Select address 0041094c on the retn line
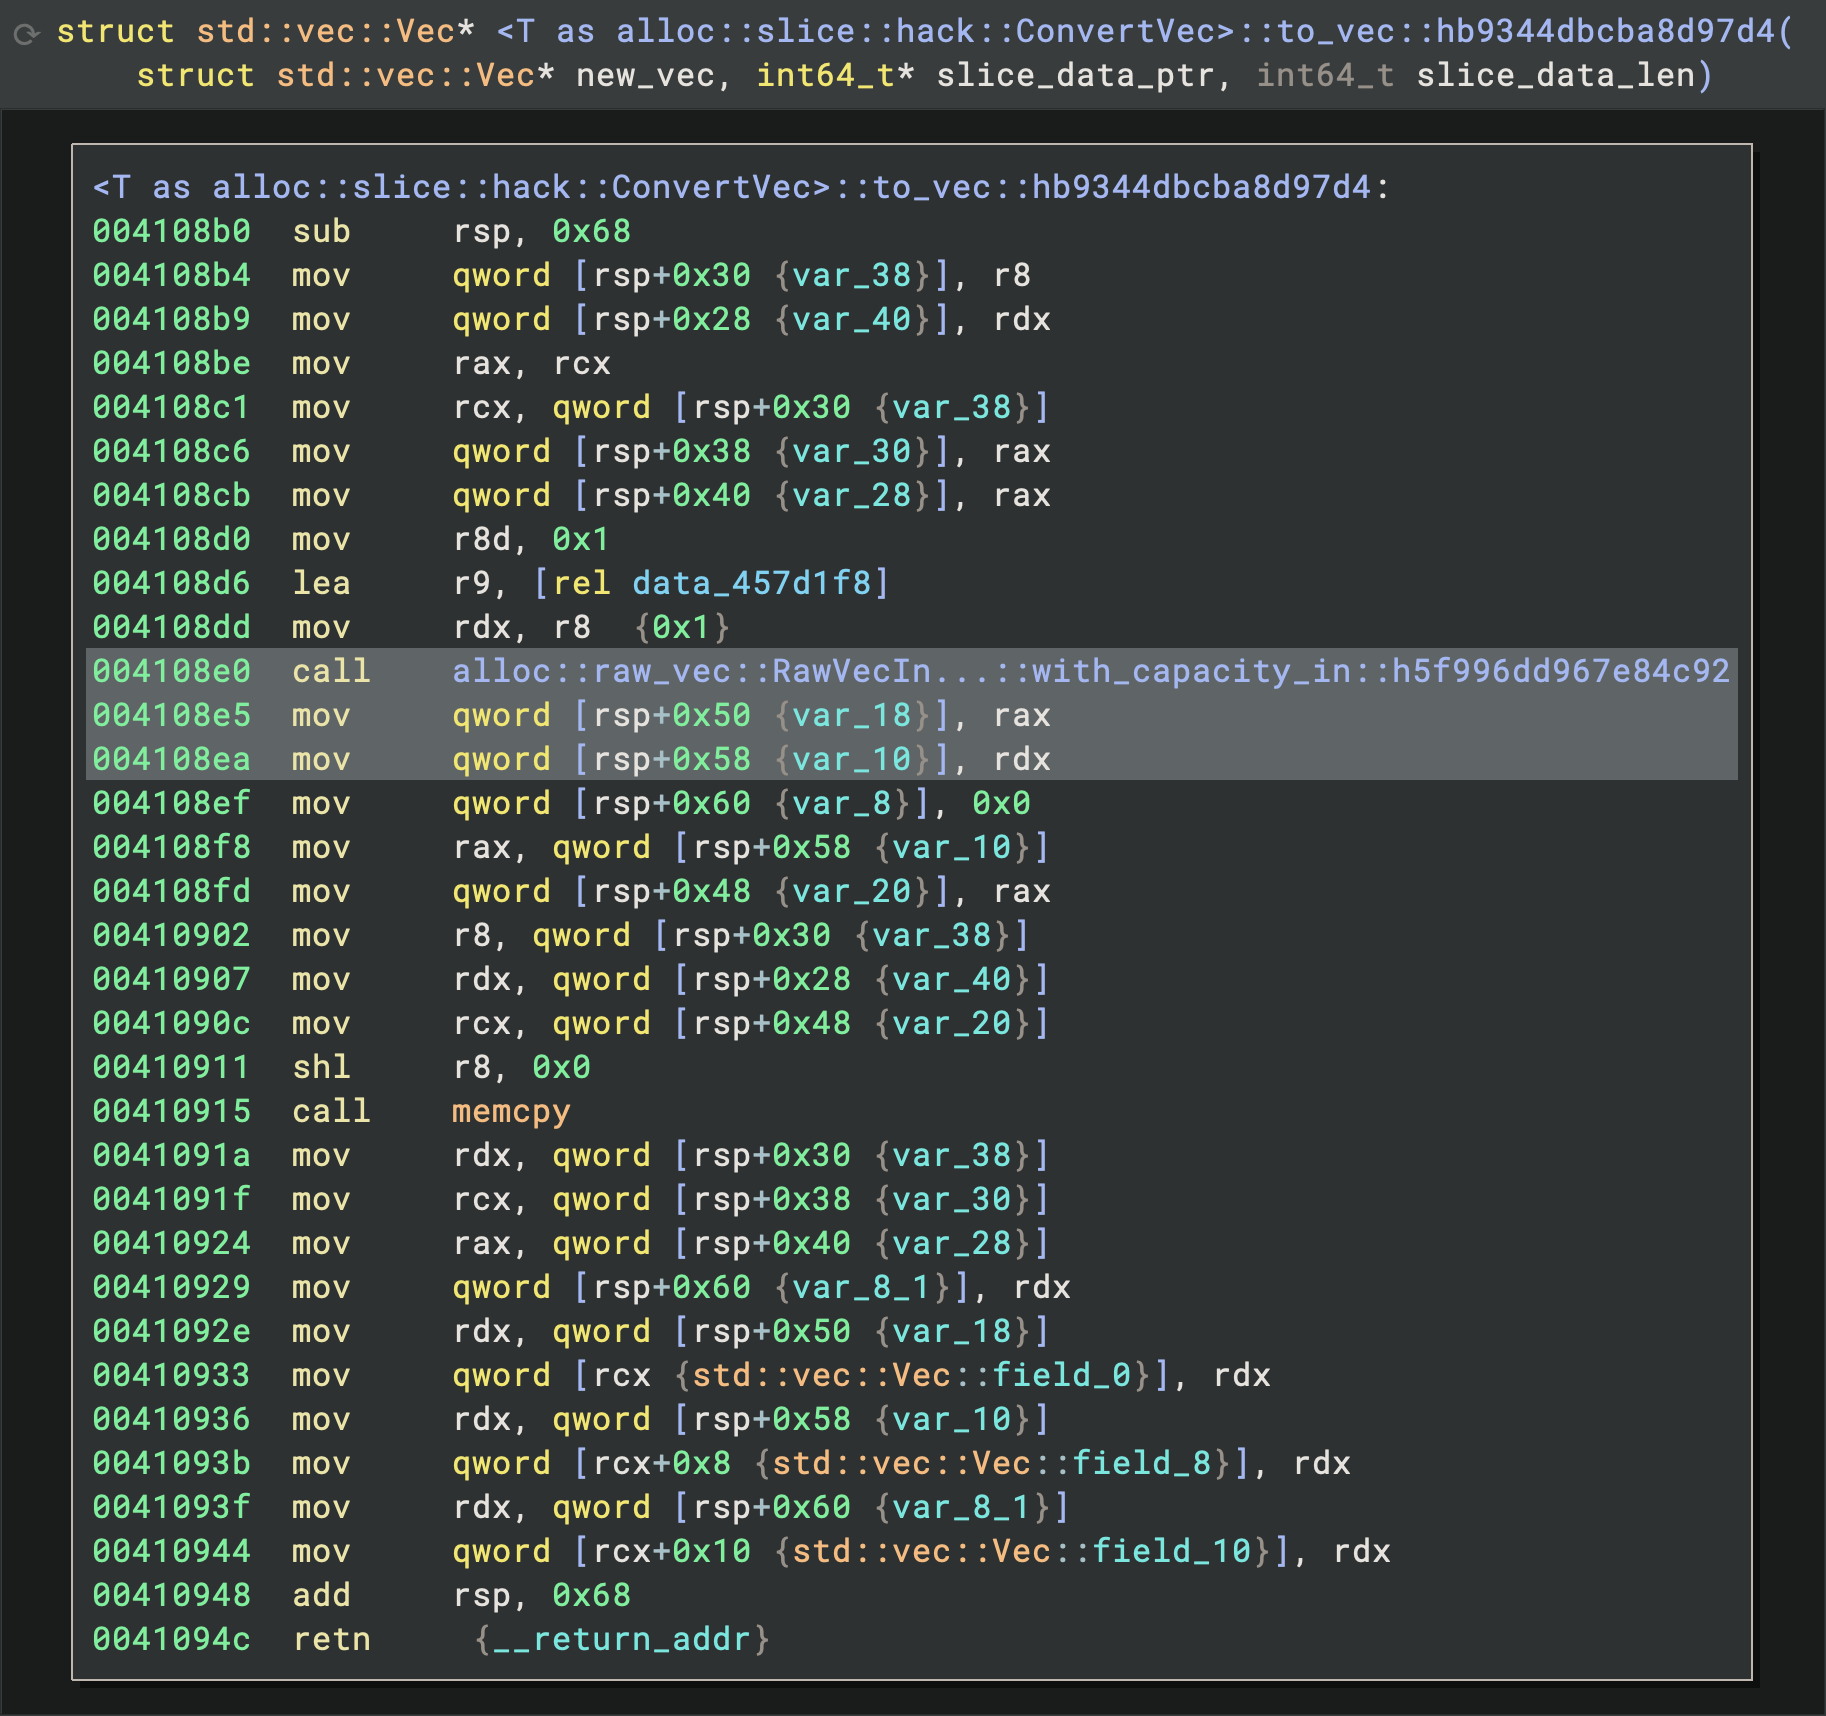 [171, 1639]
